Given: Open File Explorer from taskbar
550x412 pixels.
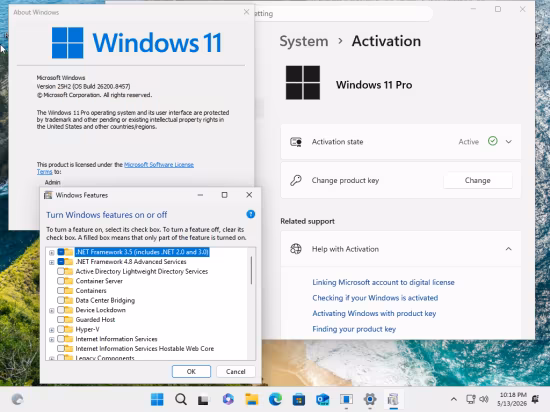Looking at the screenshot, I should point(251,399).
